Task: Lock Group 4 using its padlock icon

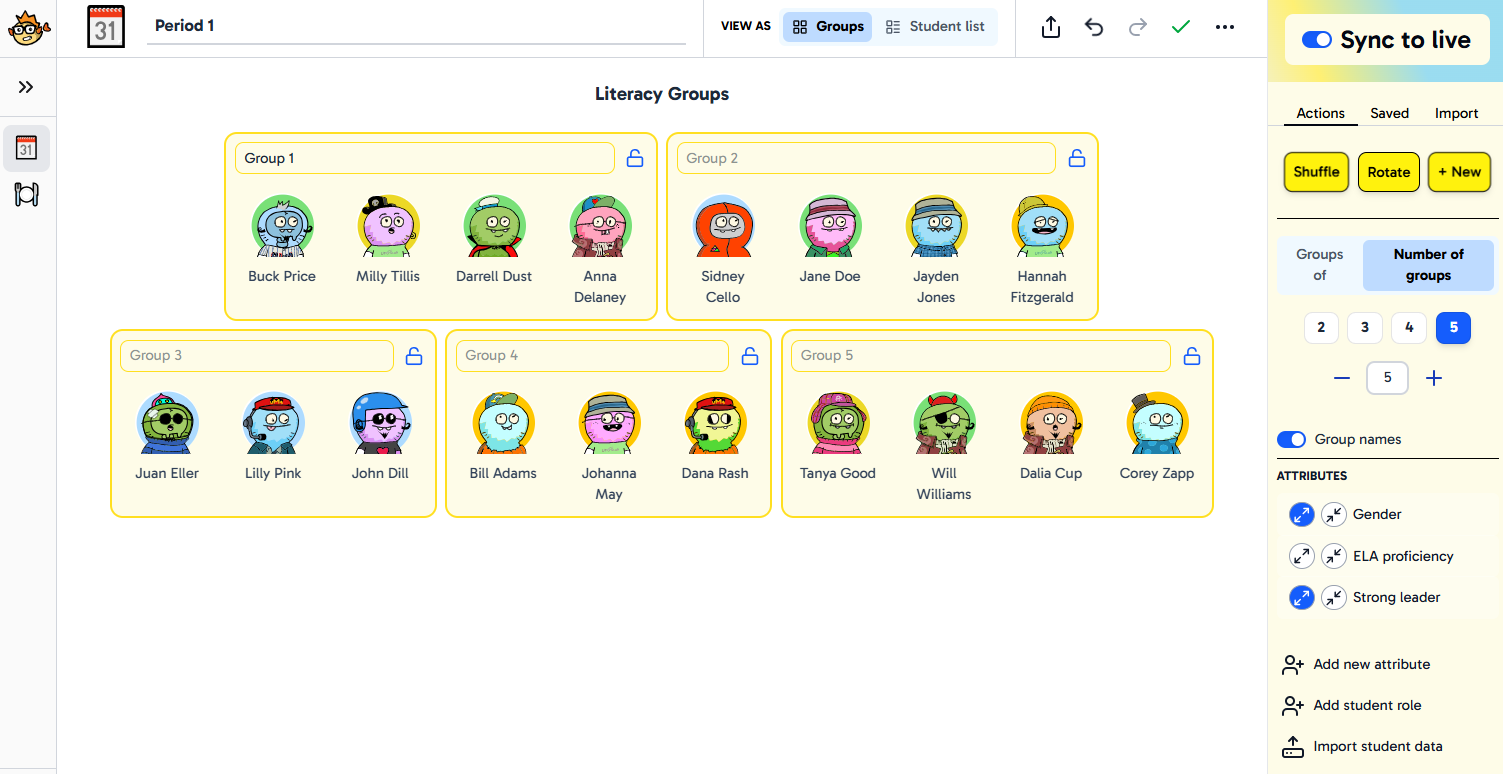Action: 750,355
